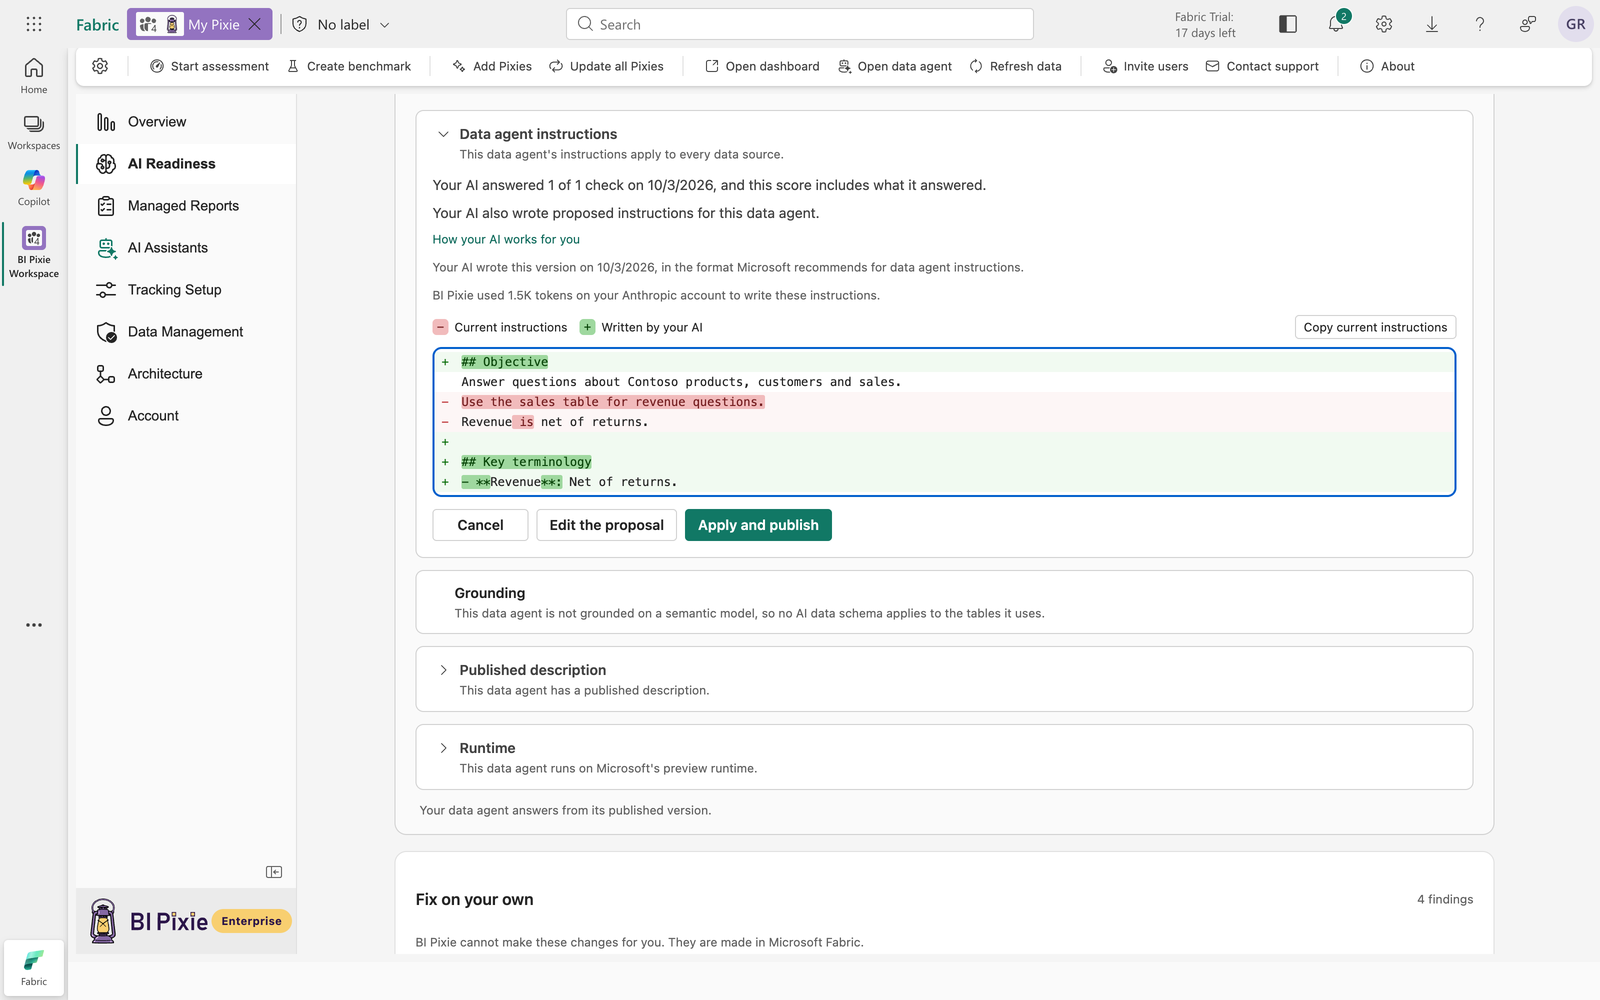
Task: Open the toolbar settings gear
Action: pos(100,66)
